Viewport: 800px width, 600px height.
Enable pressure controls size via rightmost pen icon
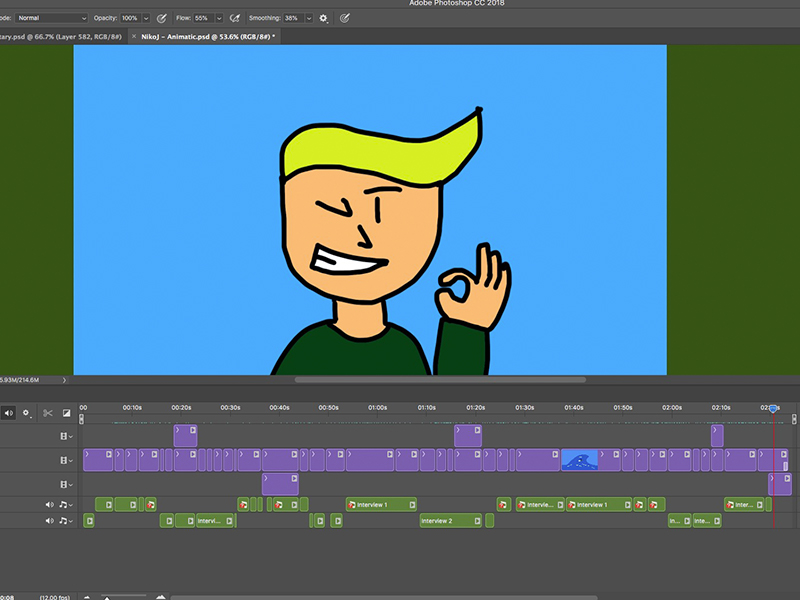pyautogui.click(x=343, y=18)
